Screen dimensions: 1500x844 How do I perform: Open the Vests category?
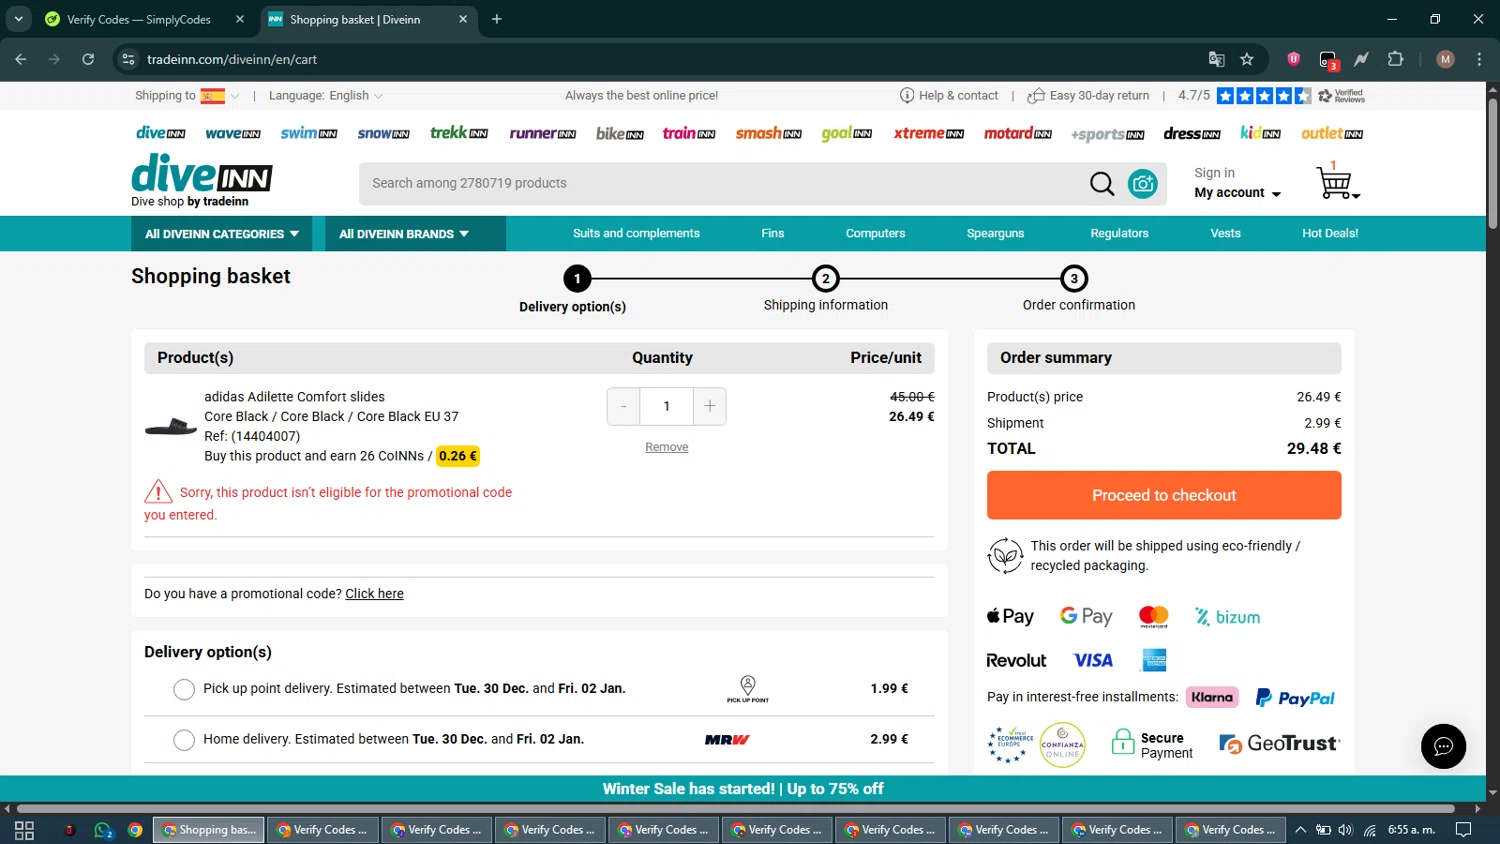[1225, 234]
